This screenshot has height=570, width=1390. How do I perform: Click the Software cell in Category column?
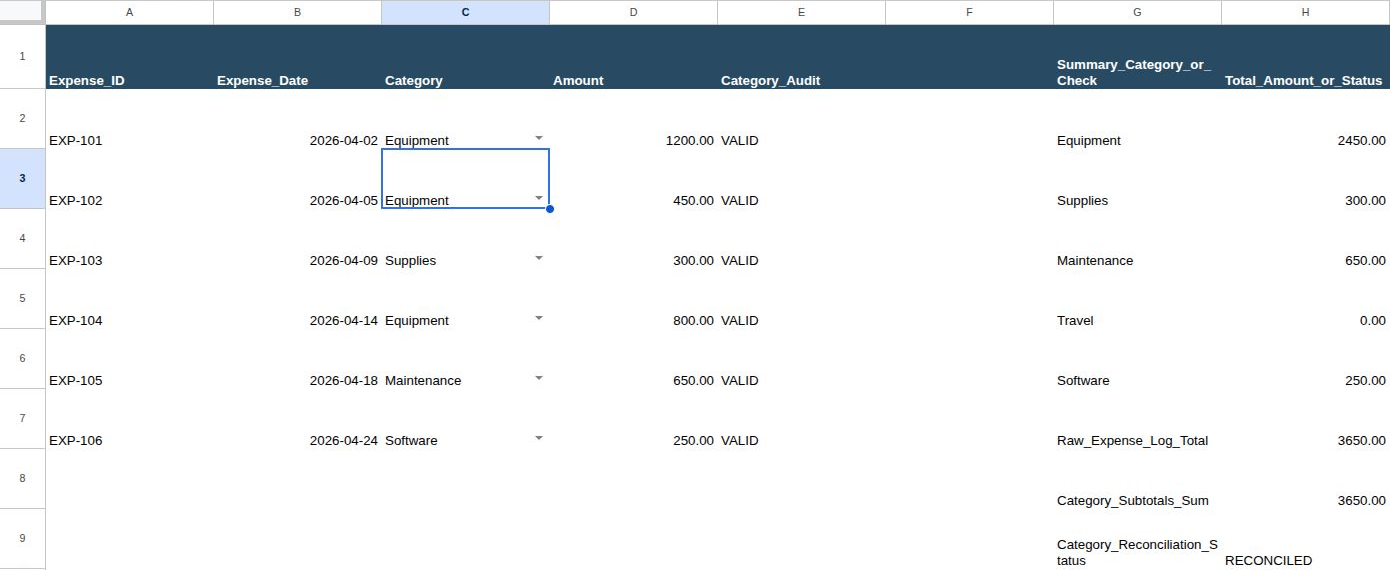465,419
